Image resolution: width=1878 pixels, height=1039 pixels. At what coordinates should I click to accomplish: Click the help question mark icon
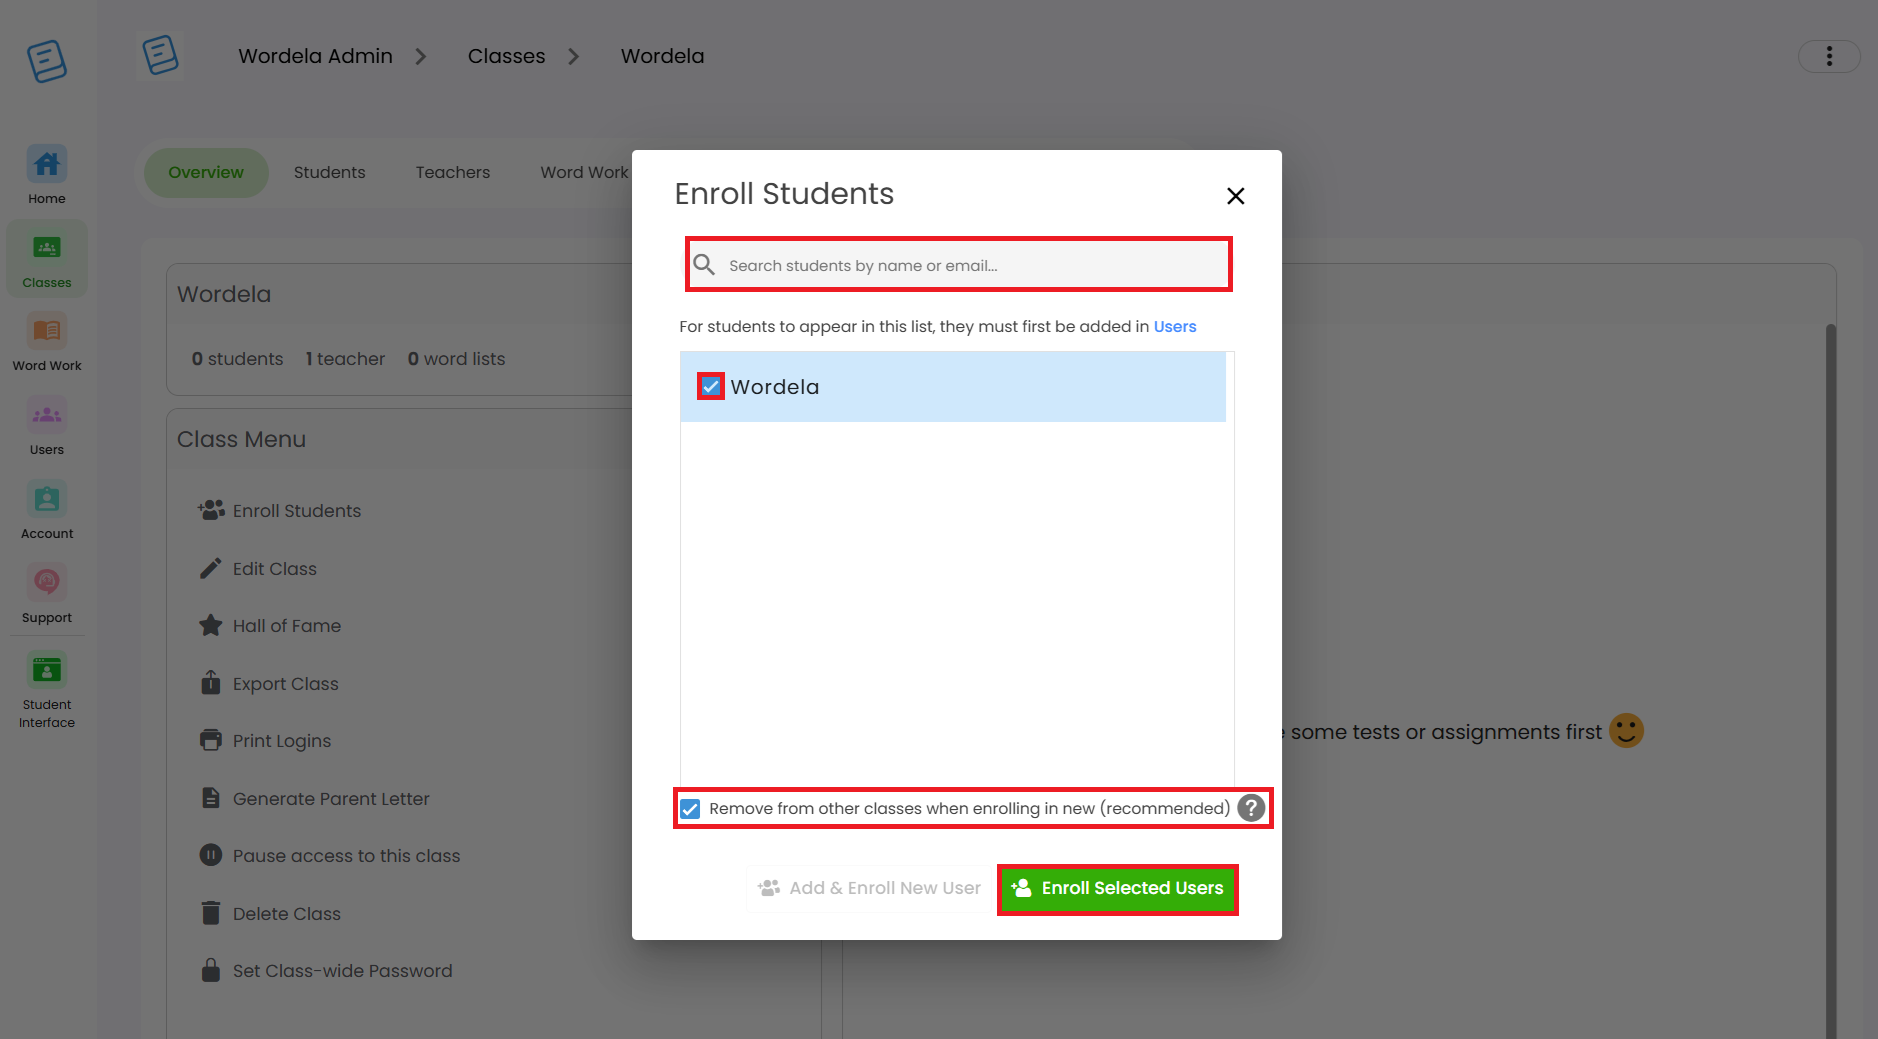tap(1251, 808)
